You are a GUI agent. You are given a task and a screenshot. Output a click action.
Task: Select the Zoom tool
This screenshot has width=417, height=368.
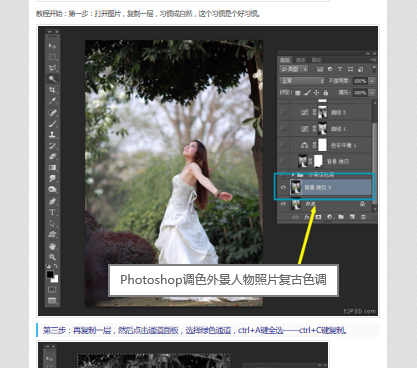tap(52, 257)
